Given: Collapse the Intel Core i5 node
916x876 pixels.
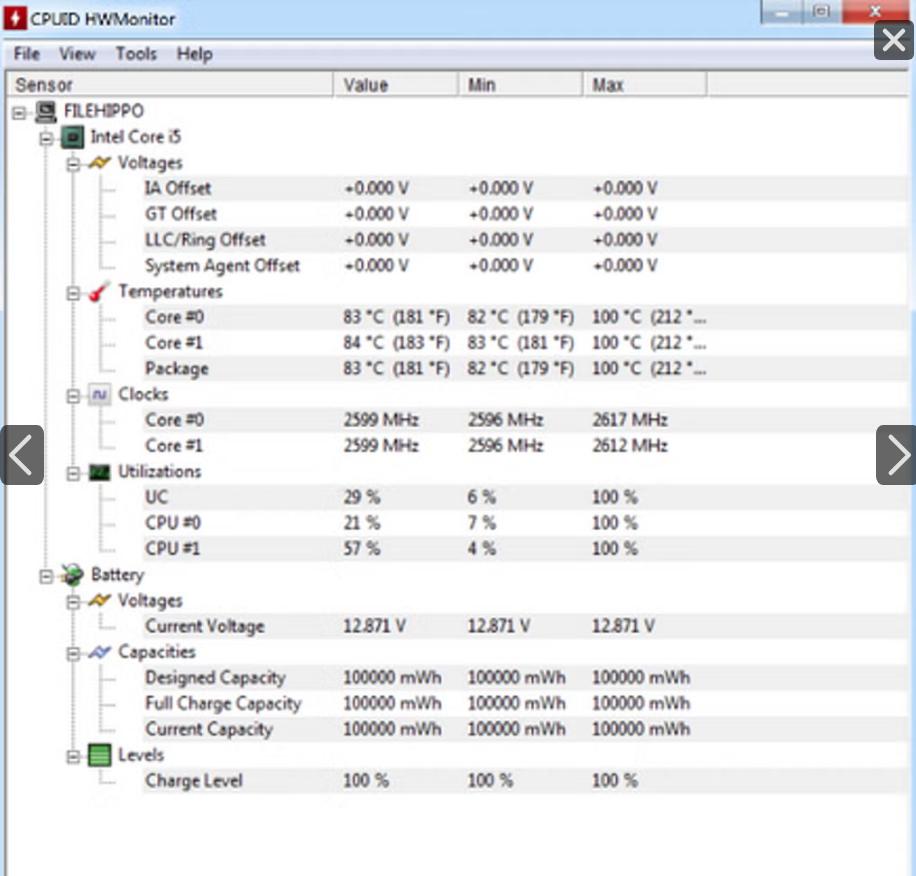Looking at the screenshot, I should [x=46, y=139].
